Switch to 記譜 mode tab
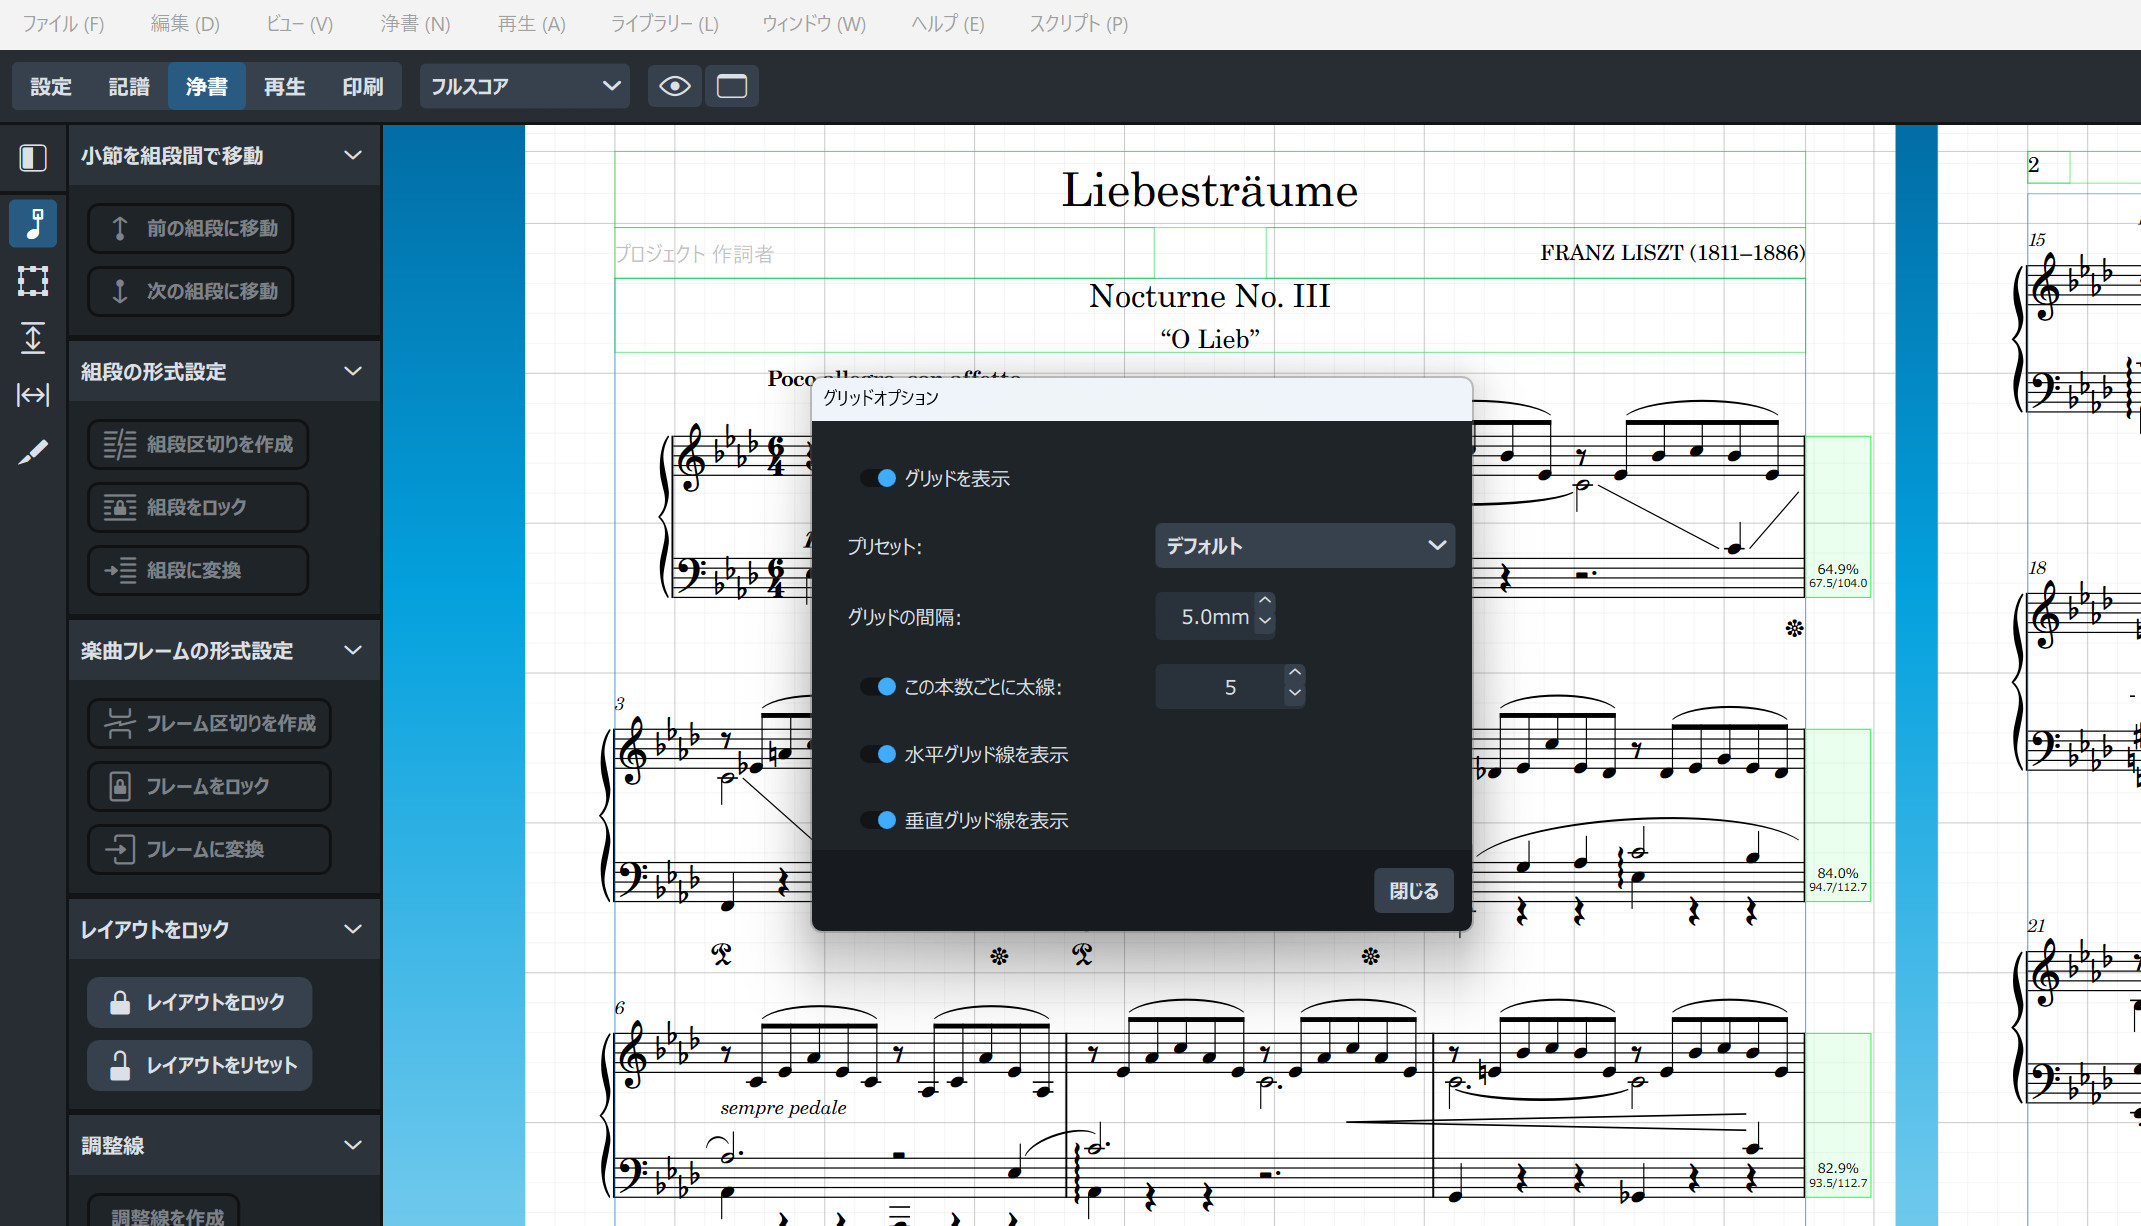 click(x=129, y=86)
